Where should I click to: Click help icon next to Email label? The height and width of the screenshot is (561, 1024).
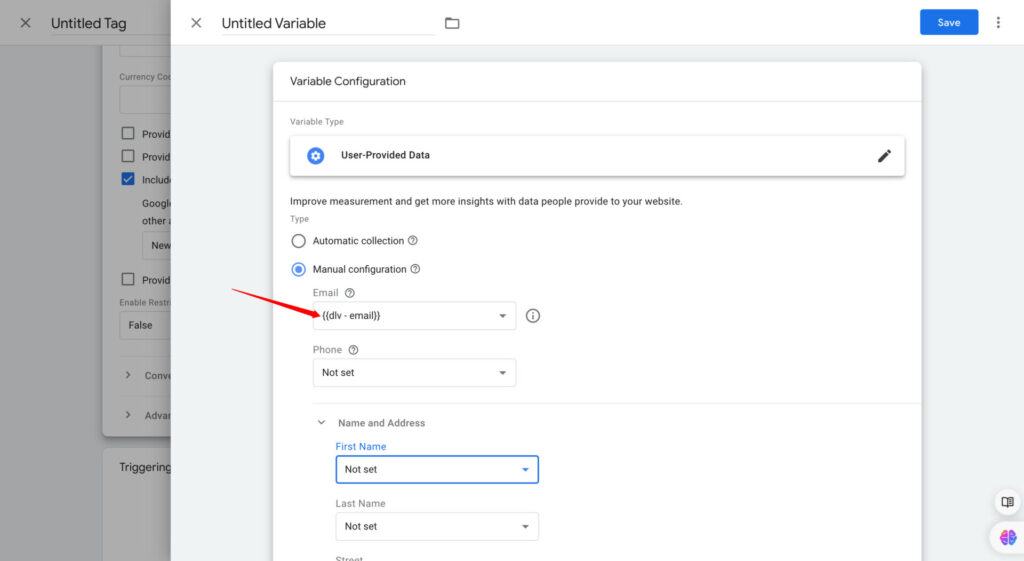tap(349, 293)
